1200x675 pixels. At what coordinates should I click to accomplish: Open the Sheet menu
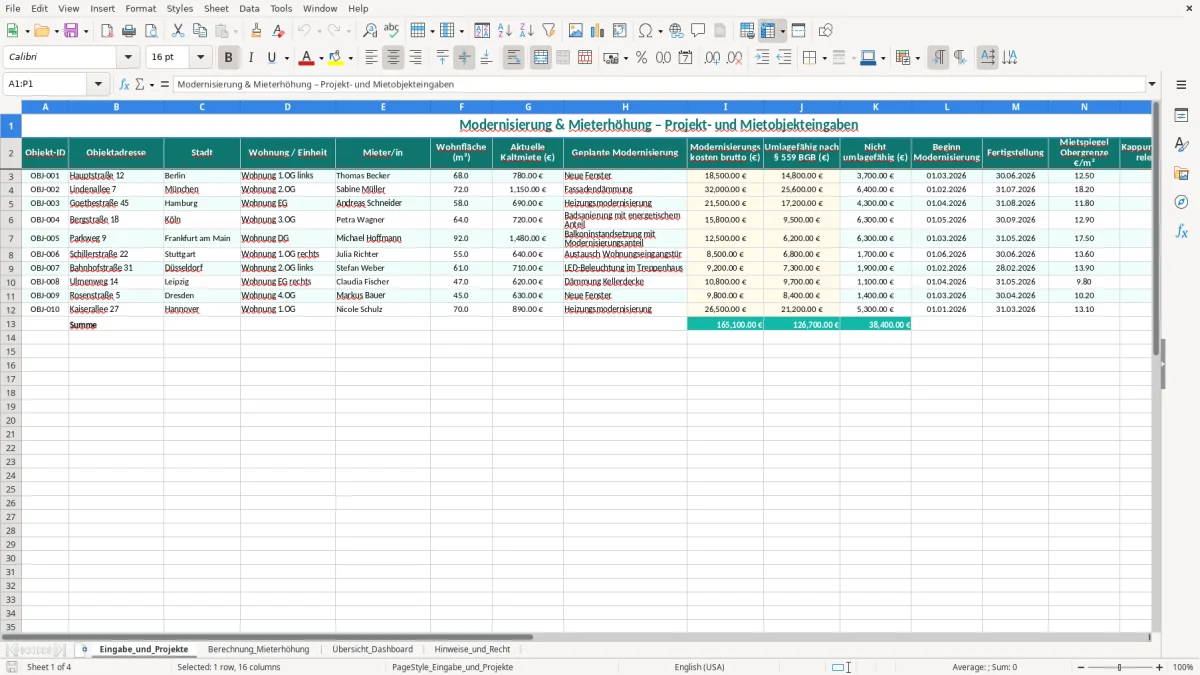(x=216, y=8)
